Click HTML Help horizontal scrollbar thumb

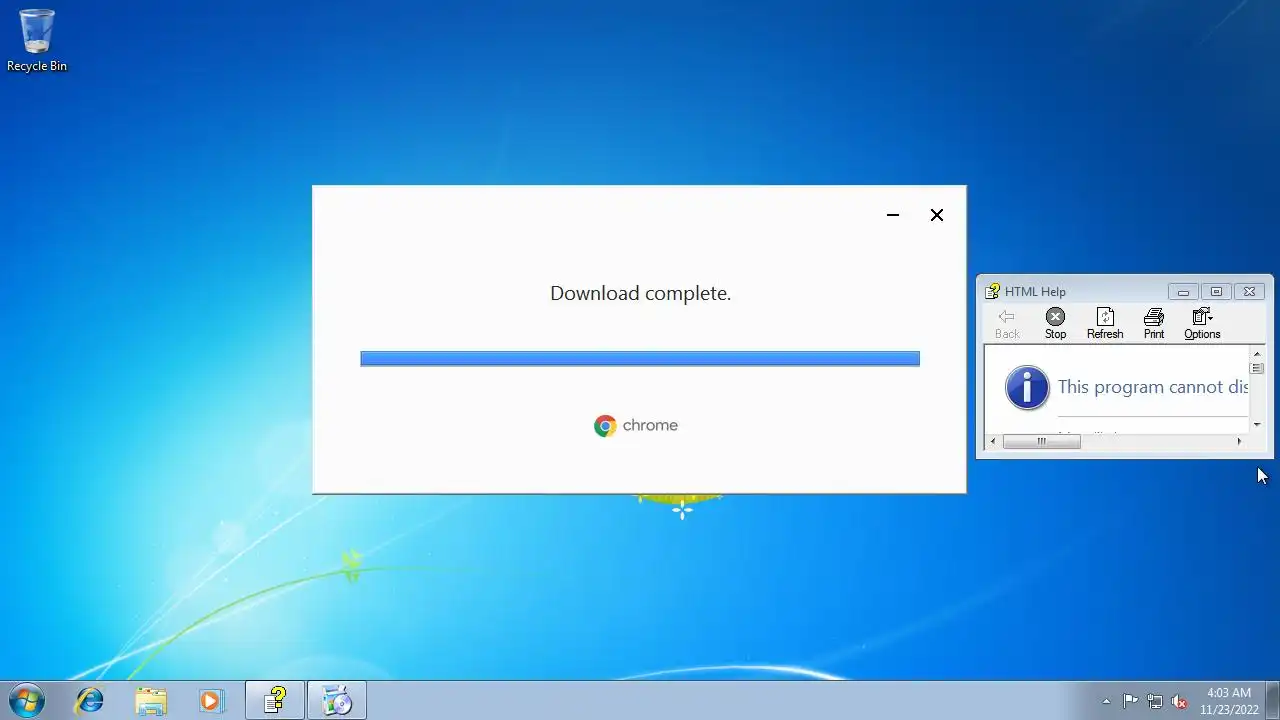click(x=1041, y=441)
